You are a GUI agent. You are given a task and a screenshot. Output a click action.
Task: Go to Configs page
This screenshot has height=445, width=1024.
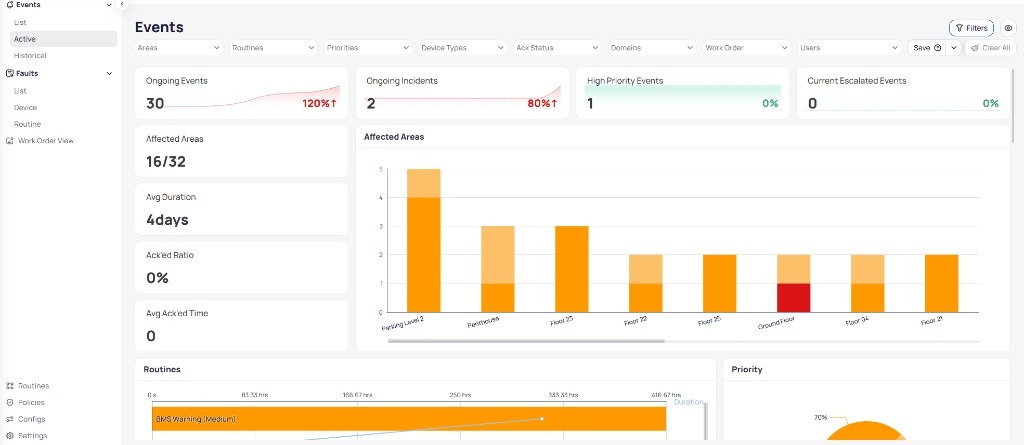31,419
